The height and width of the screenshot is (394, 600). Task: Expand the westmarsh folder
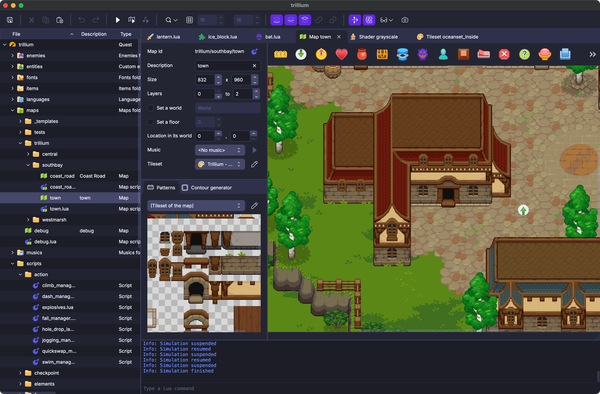click(28, 220)
